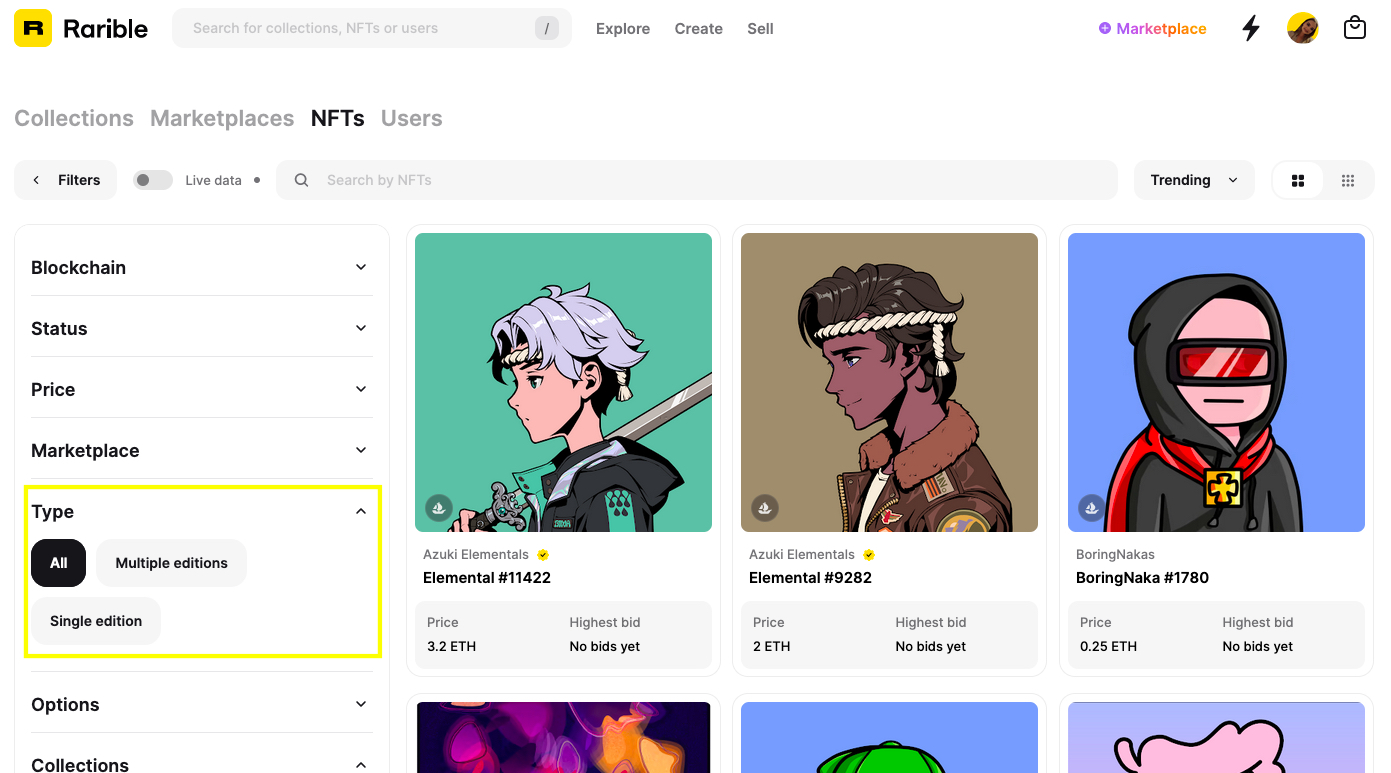Image resolution: width=1391 pixels, height=773 pixels.
Task: Expand the Options filter section
Action: point(202,704)
